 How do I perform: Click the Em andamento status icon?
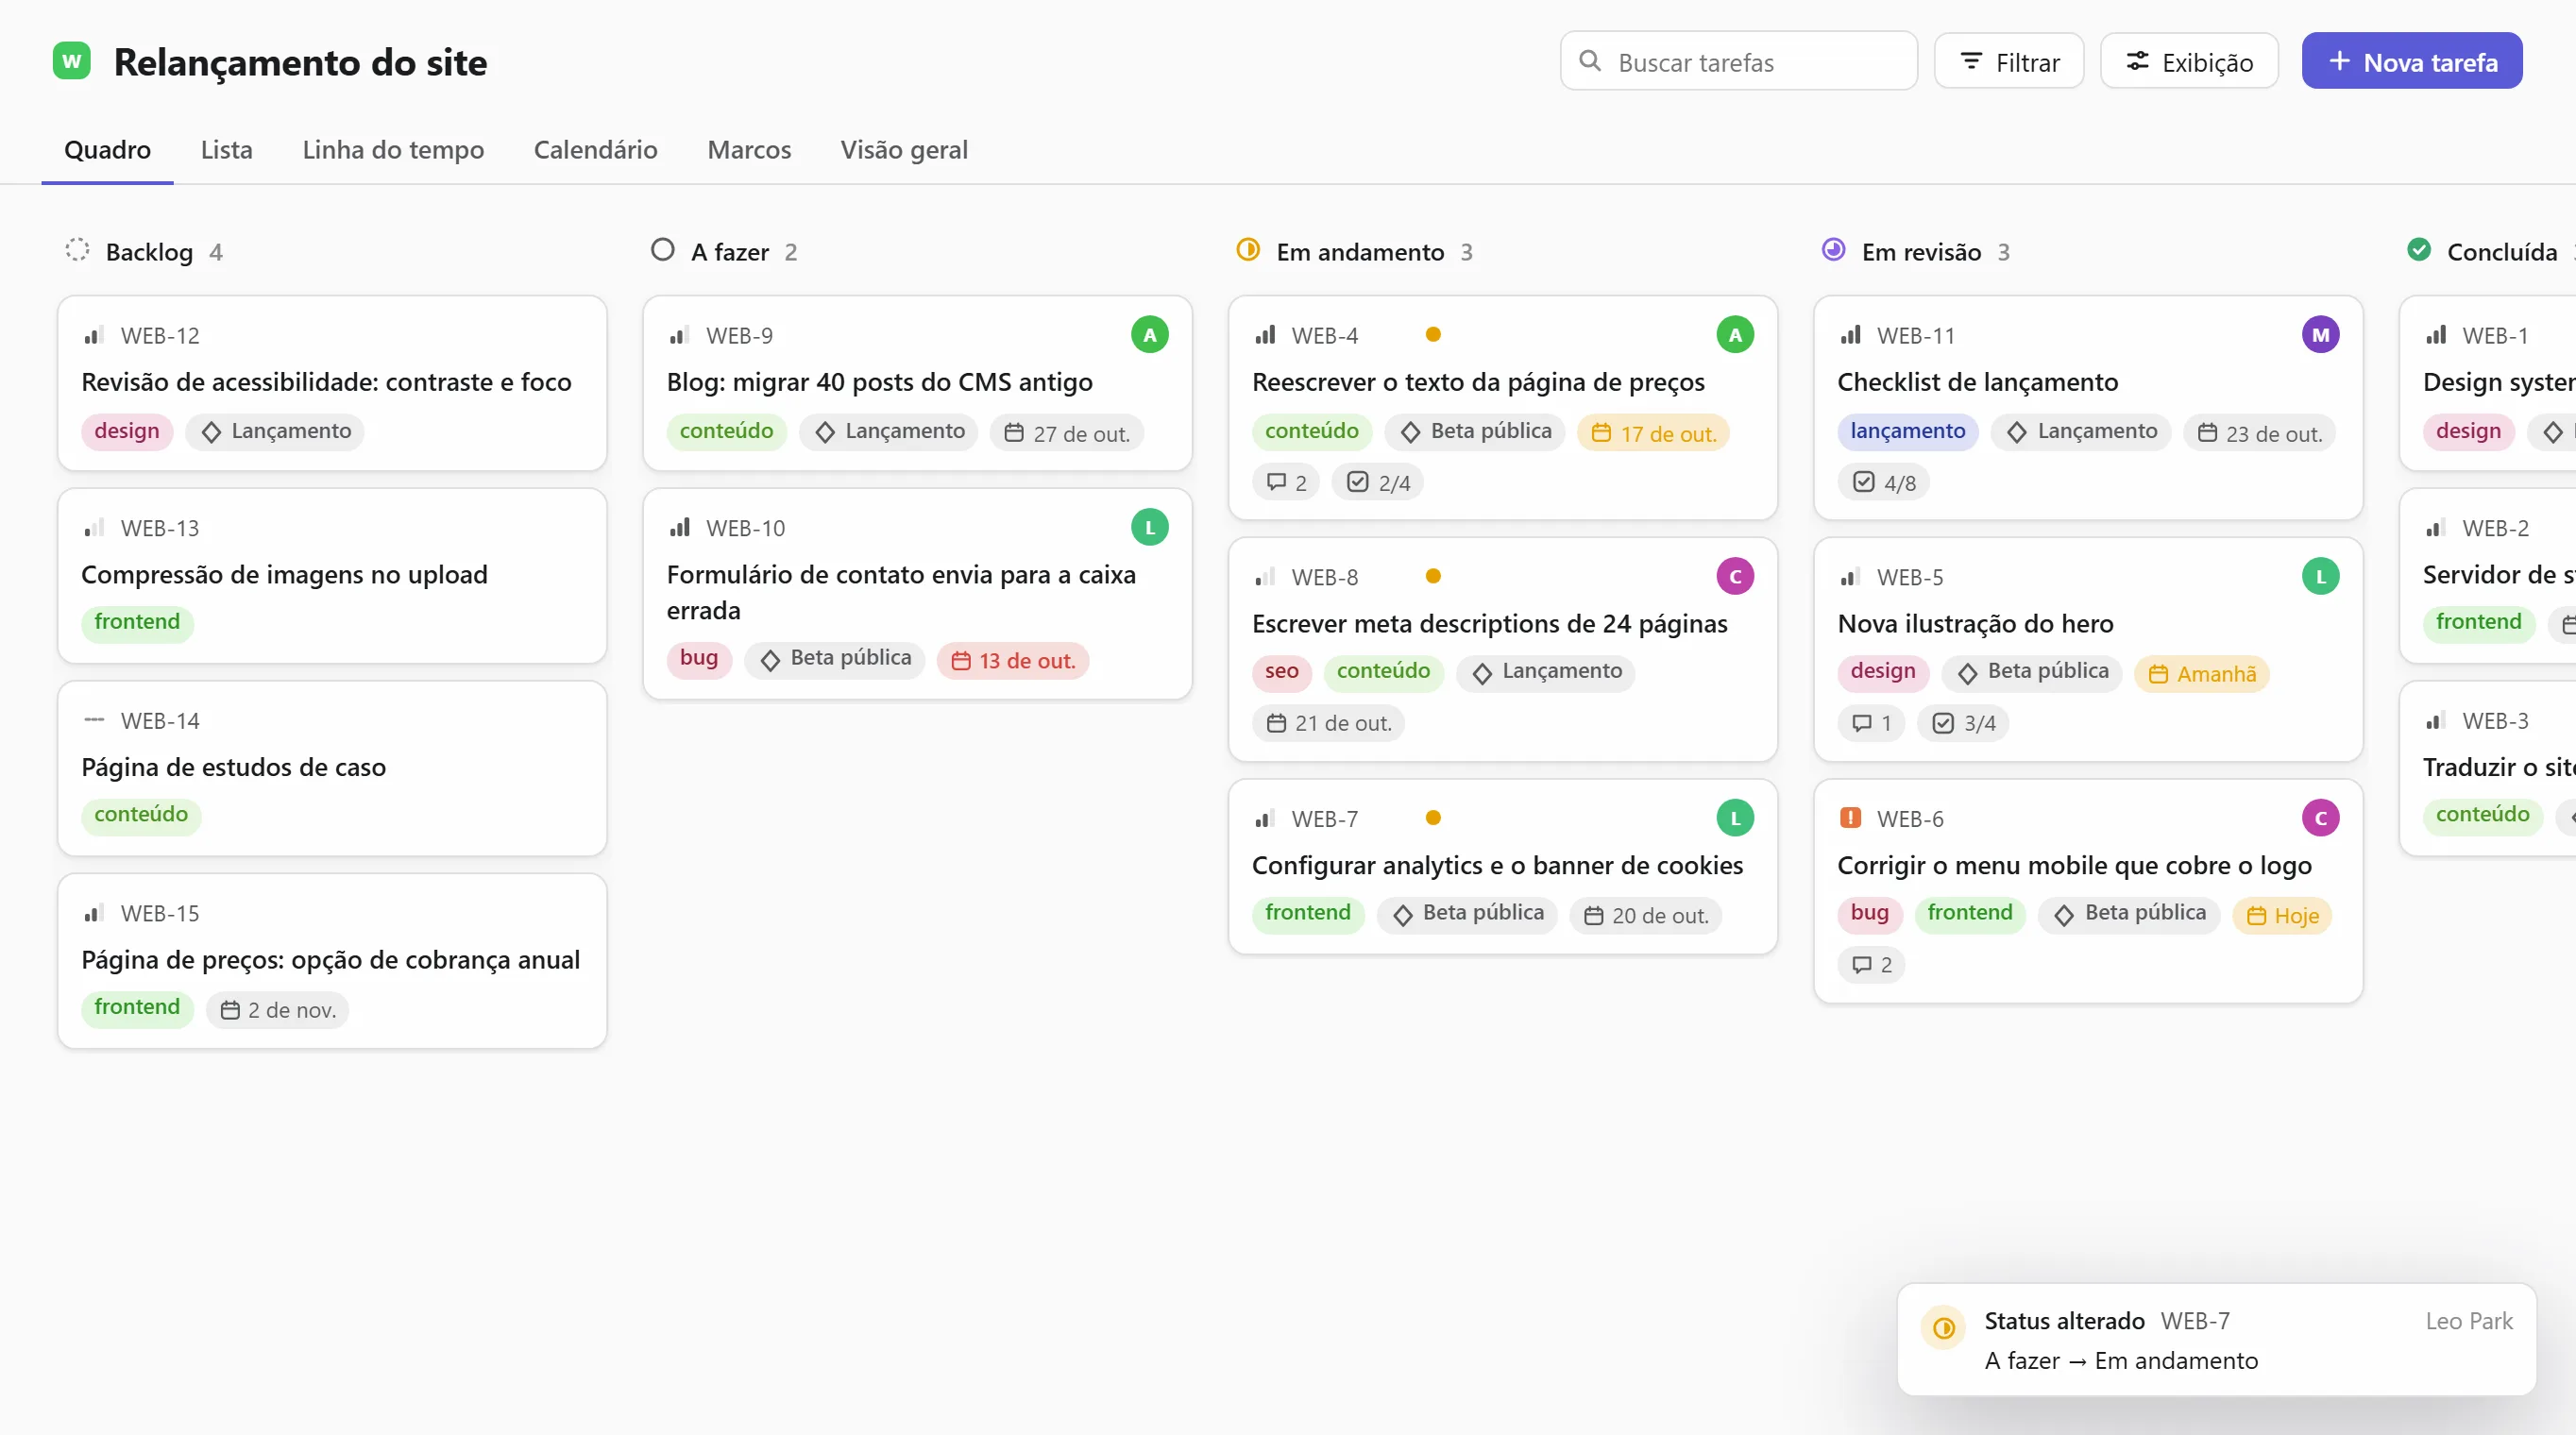[1248, 250]
